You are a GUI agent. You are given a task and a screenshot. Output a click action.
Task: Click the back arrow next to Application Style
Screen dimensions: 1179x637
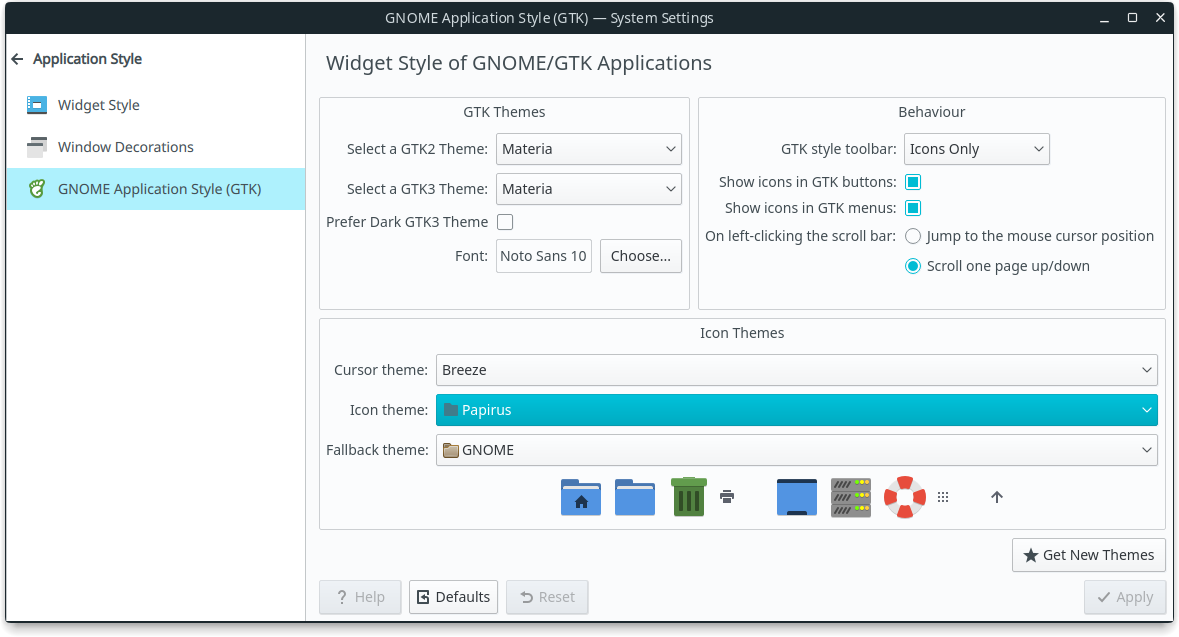18,58
